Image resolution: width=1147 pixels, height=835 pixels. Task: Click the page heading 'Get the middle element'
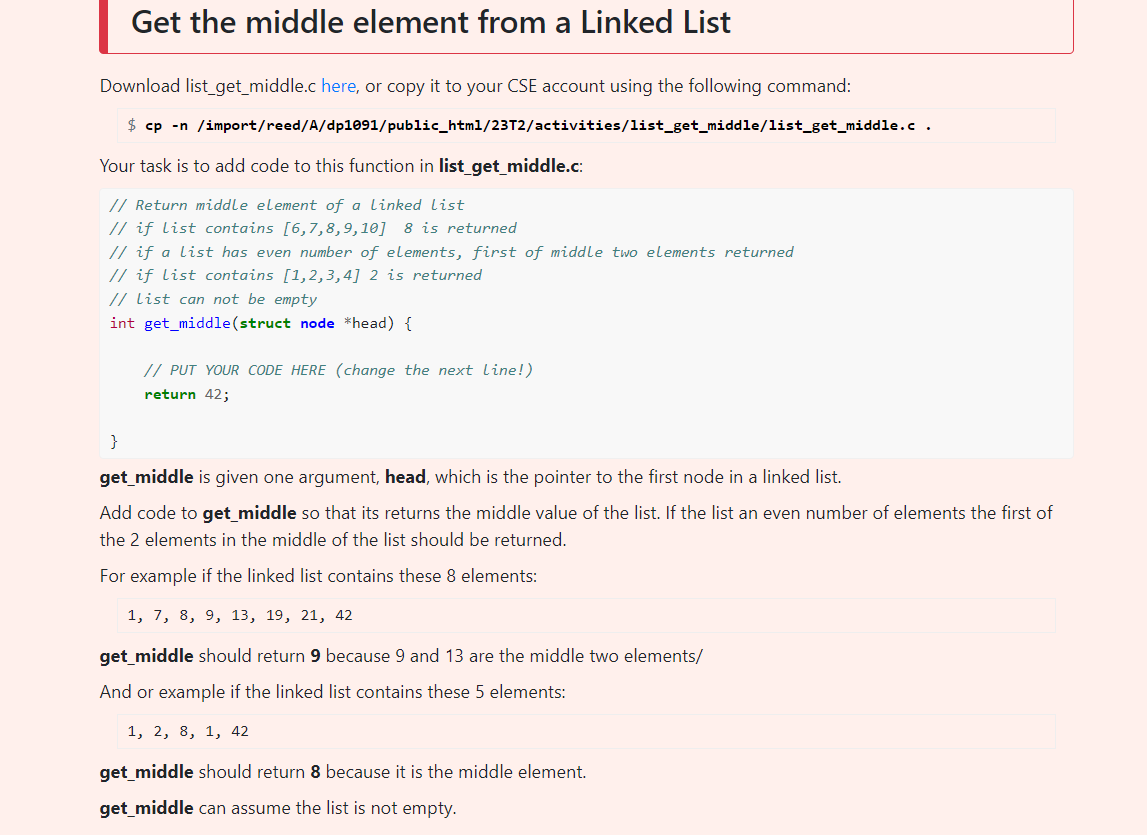point(431,22)
